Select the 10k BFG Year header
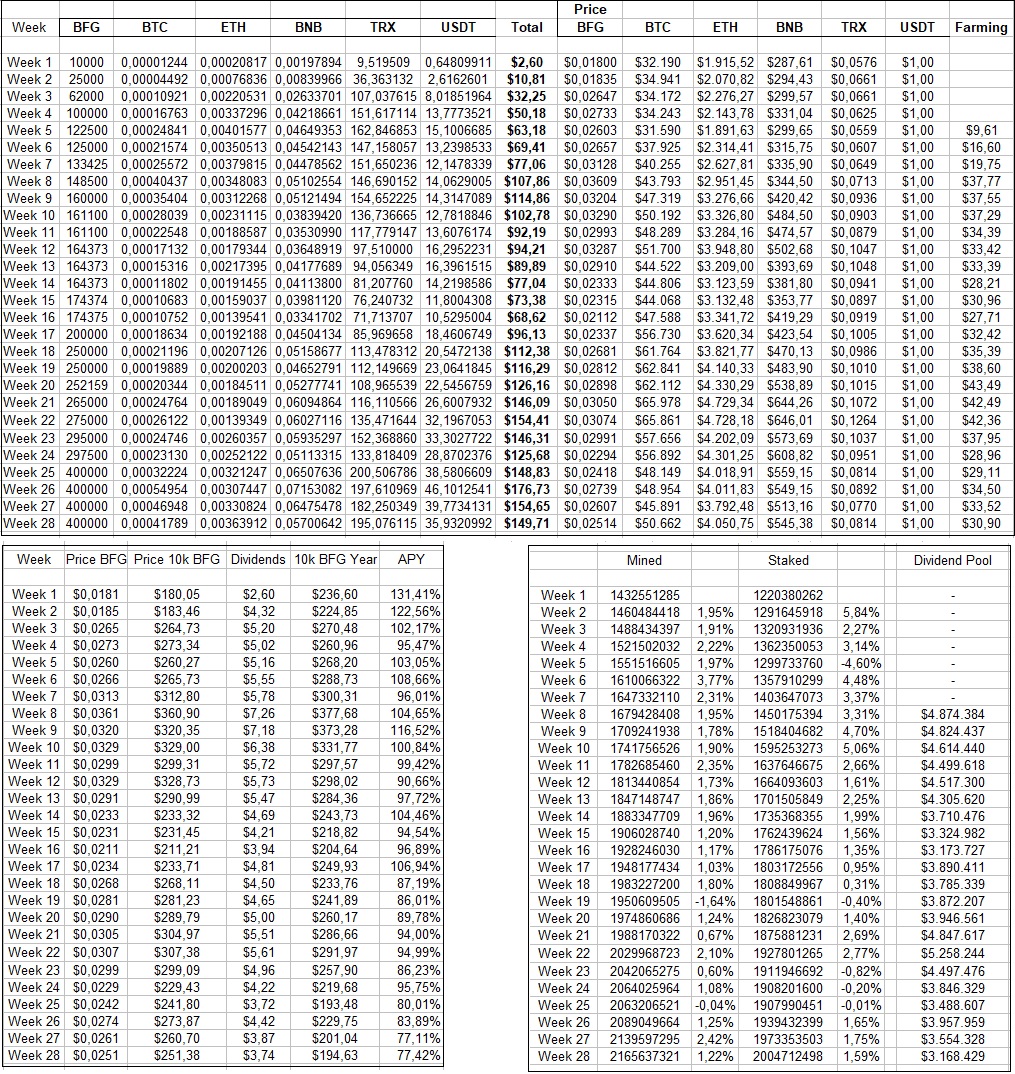The image size is (1015, 1074). (x=336, y=559)
